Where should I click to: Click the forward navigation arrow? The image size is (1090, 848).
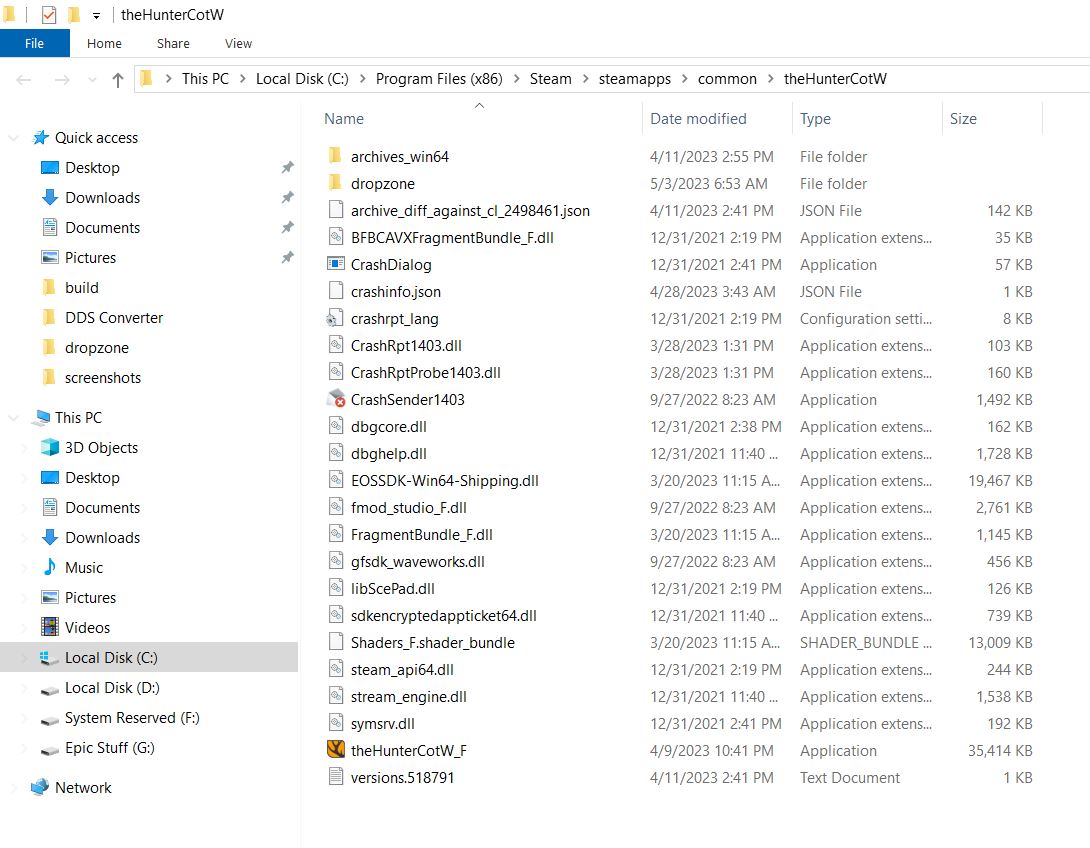tap(62, 80)
